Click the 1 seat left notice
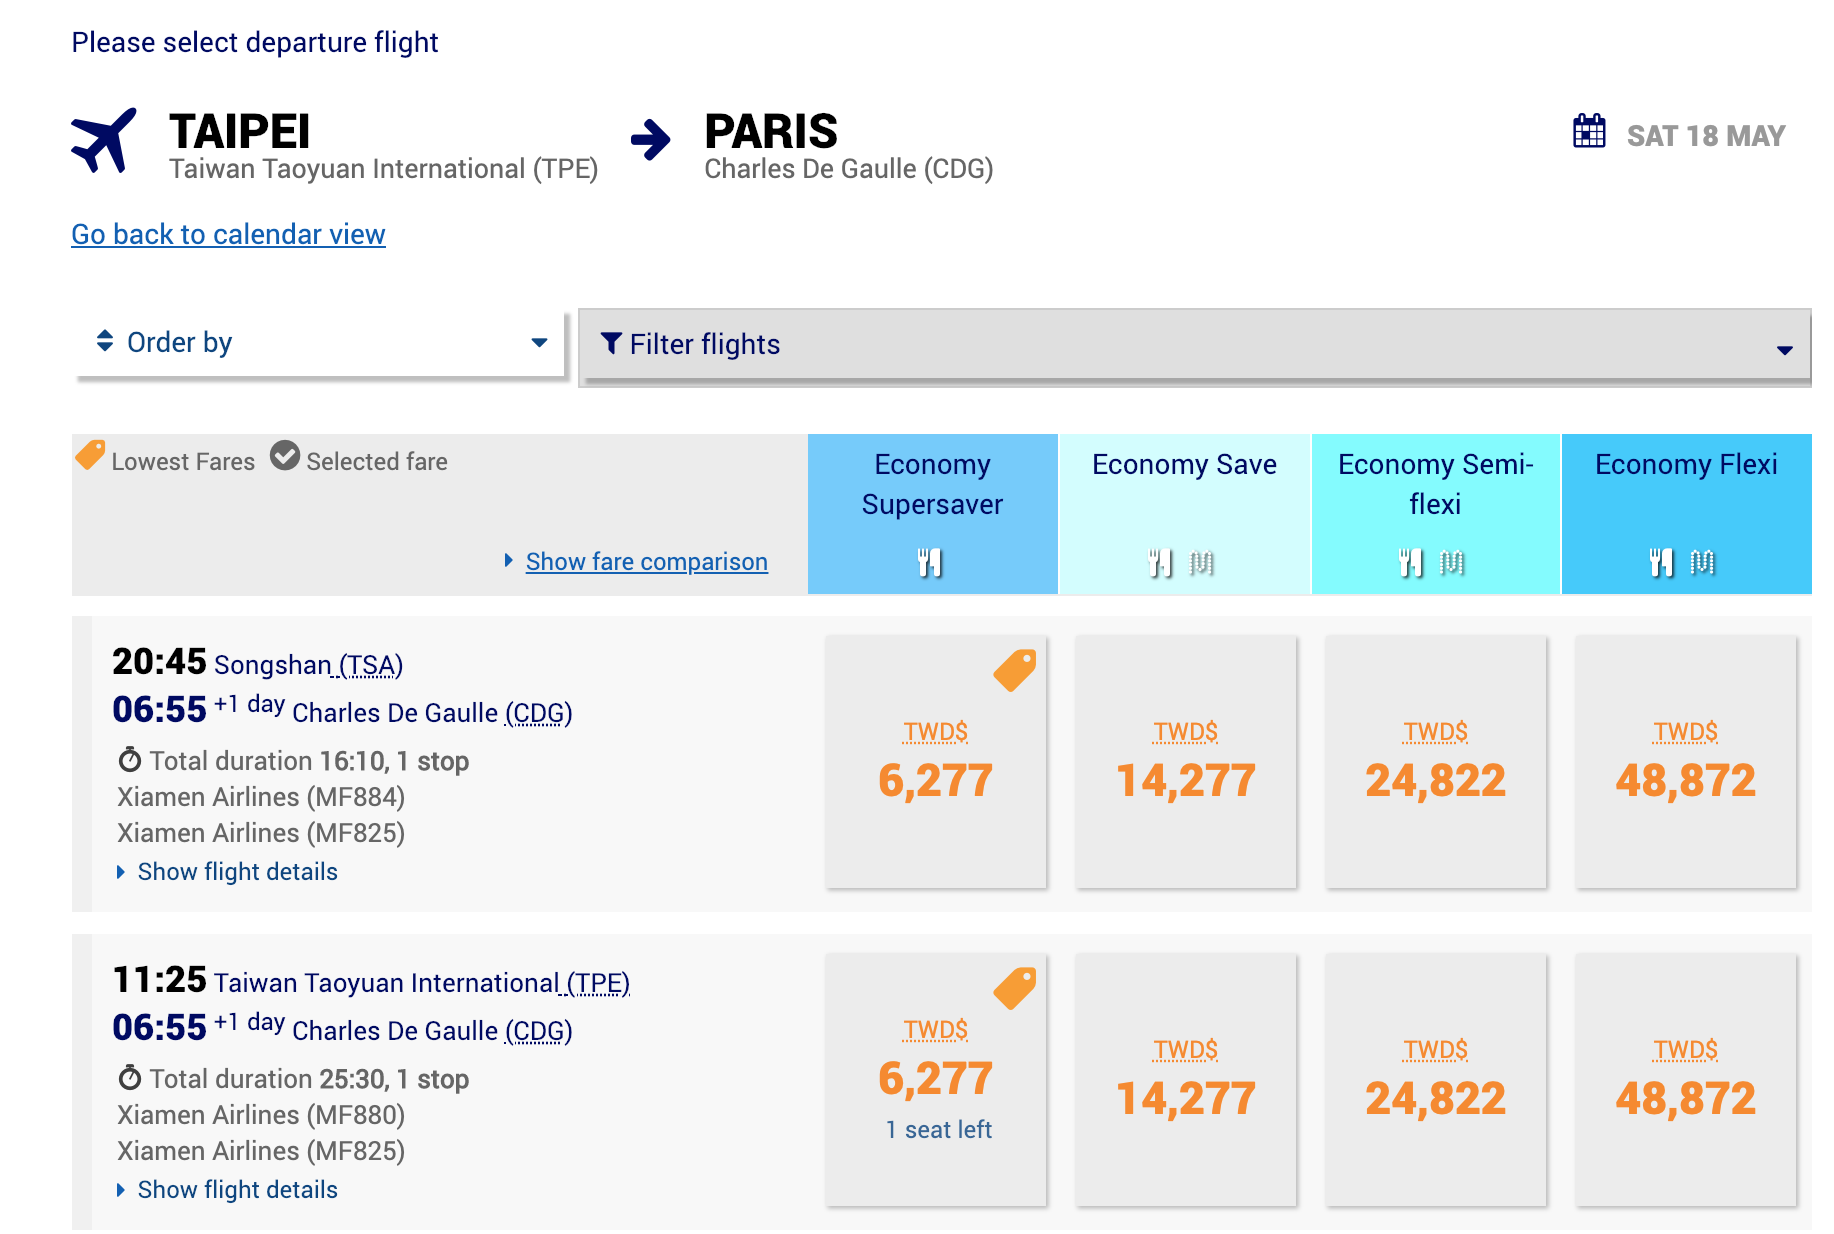 coord(939,1130)
